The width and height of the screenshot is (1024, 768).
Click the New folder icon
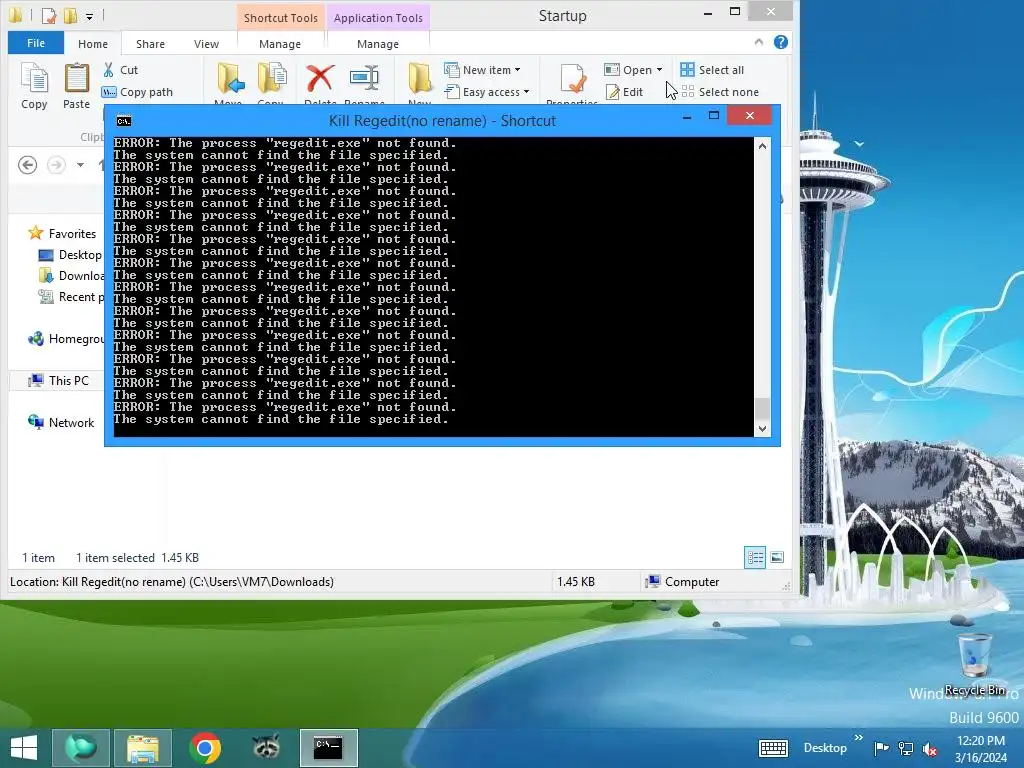point(420,80)
